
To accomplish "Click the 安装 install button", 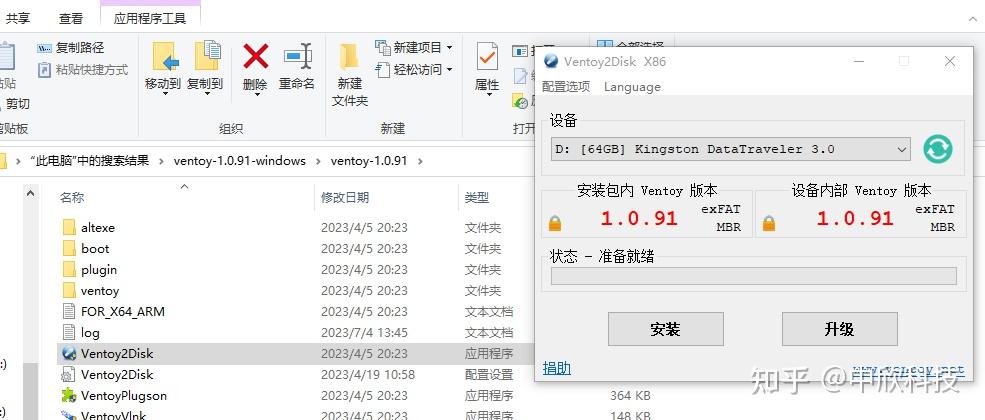I will (665, 329).
